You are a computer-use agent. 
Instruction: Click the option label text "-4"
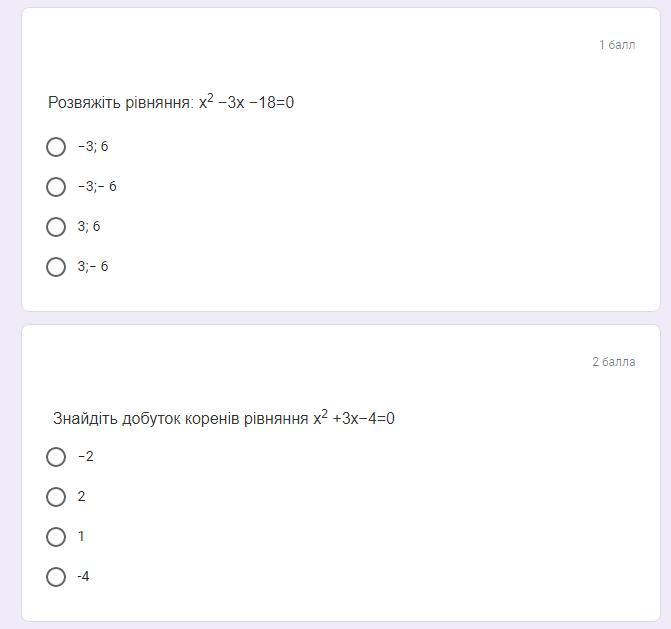click(83, 576)
